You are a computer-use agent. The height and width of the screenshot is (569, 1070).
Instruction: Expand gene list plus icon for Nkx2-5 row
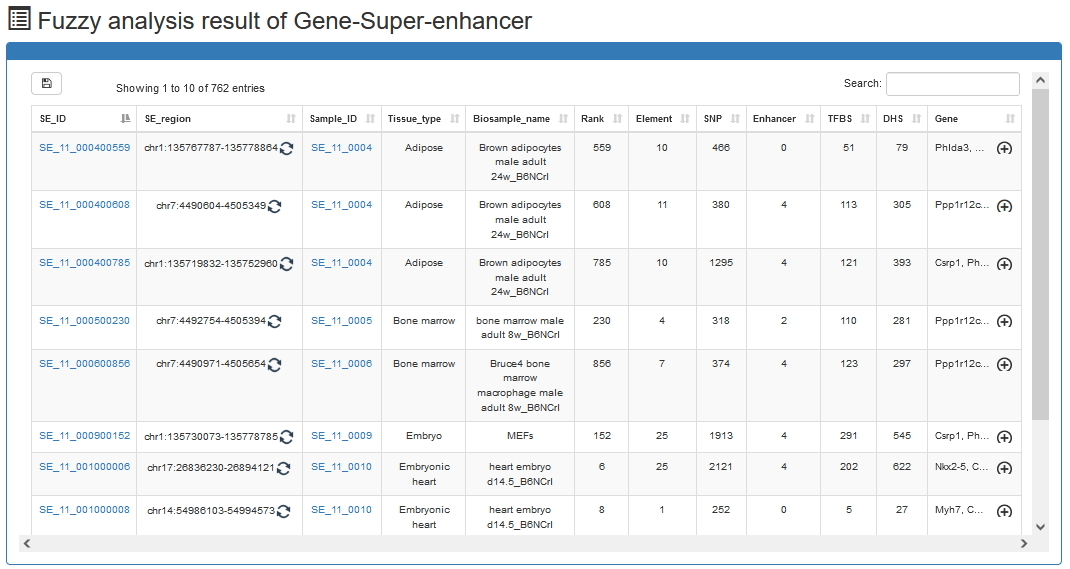(1004, 468)
